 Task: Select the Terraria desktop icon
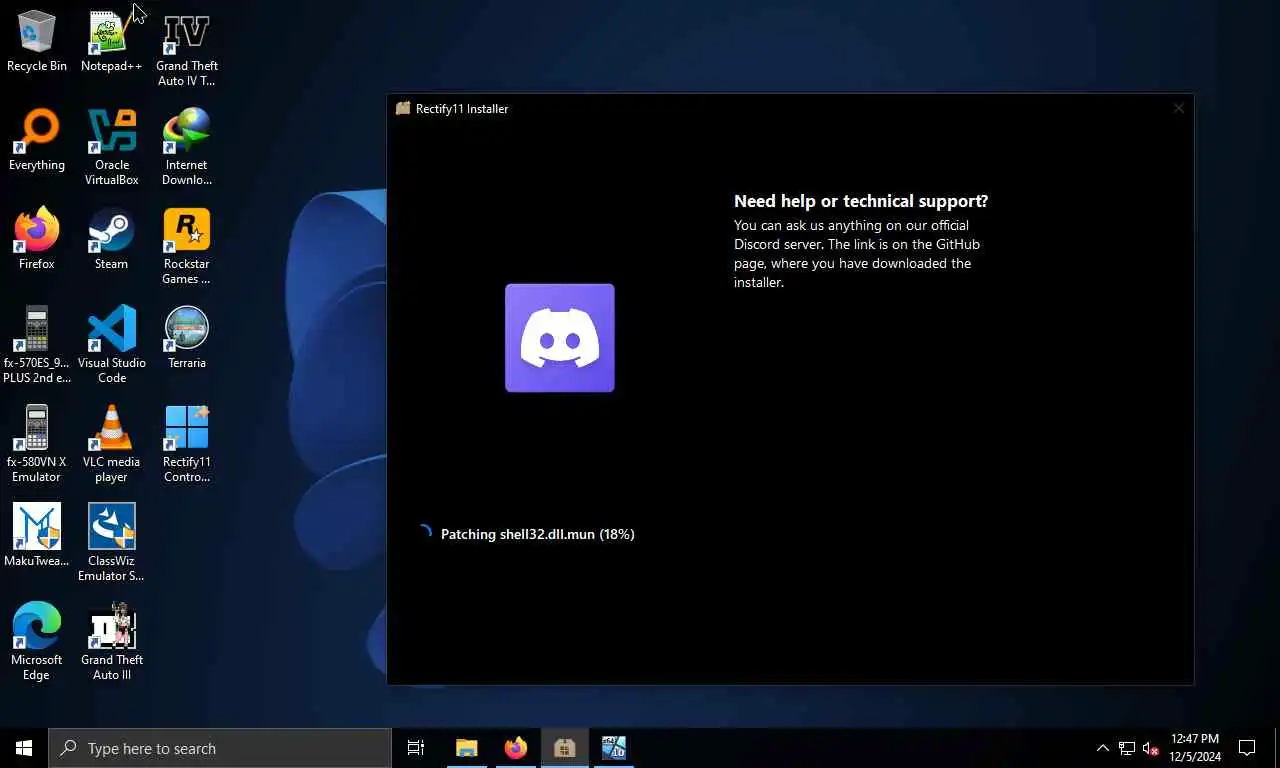tap(186, 339)
